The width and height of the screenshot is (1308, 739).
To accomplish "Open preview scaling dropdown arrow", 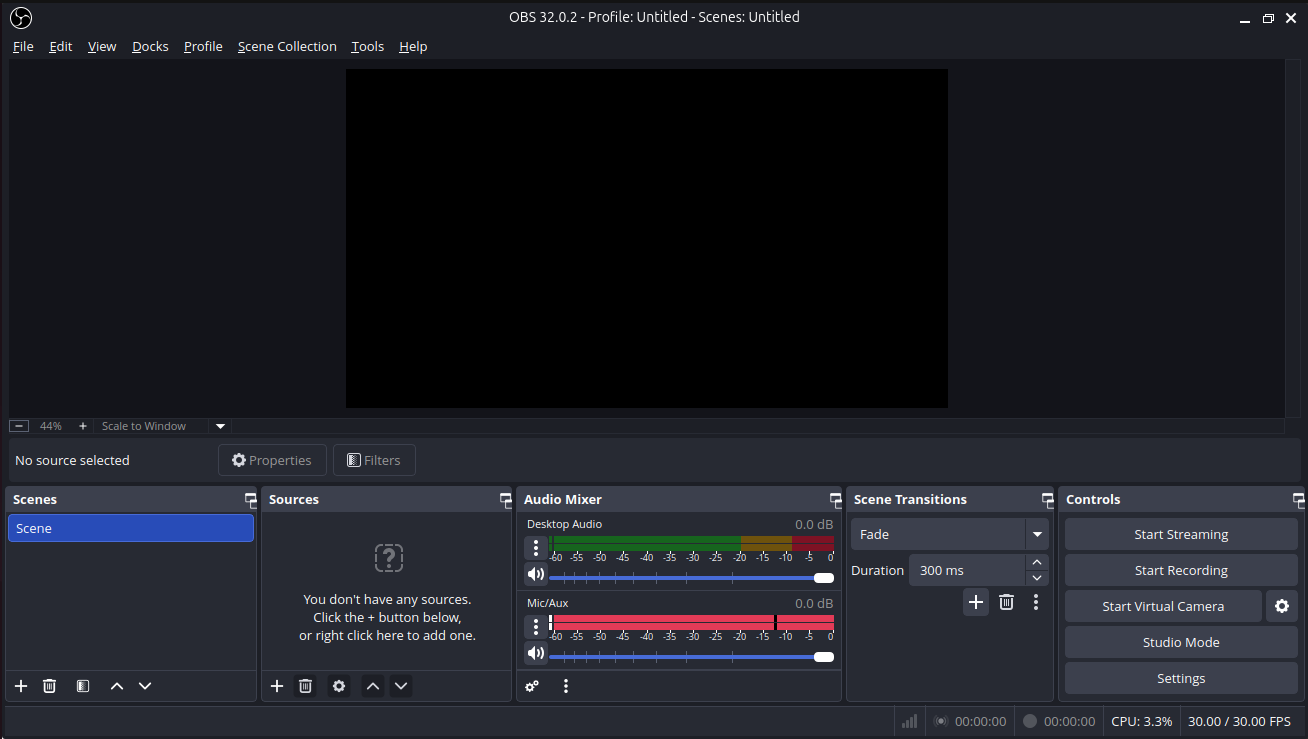I will pos(221,426).
